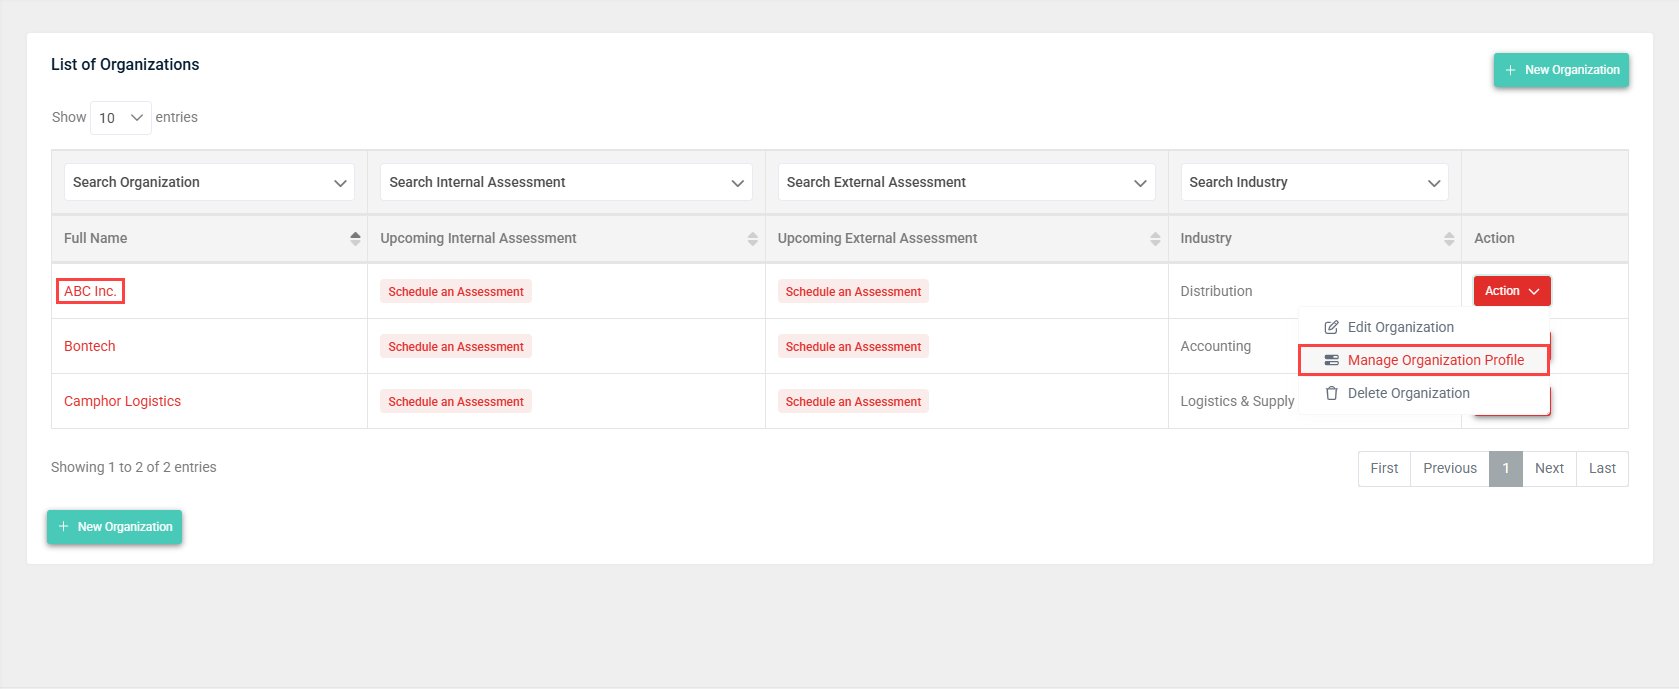
Task: Expand the Search Industry filter dropdown
Action: click(1314, 182)
